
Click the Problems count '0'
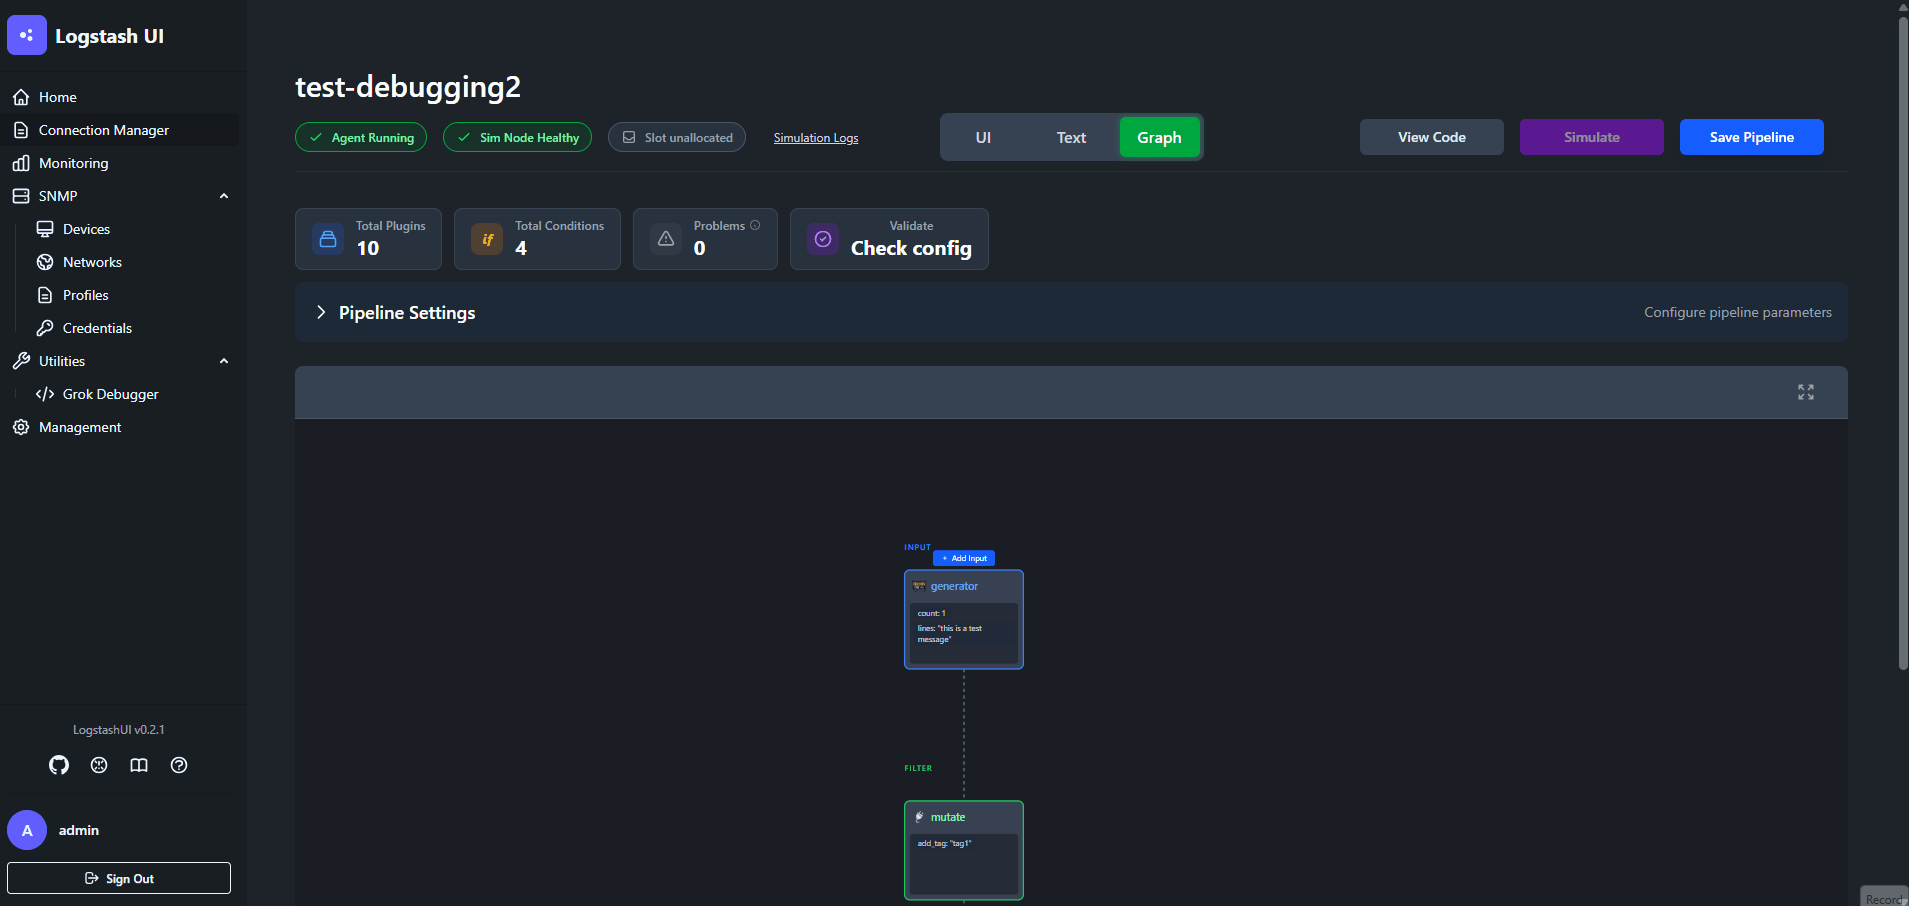(x=700, y=248)
